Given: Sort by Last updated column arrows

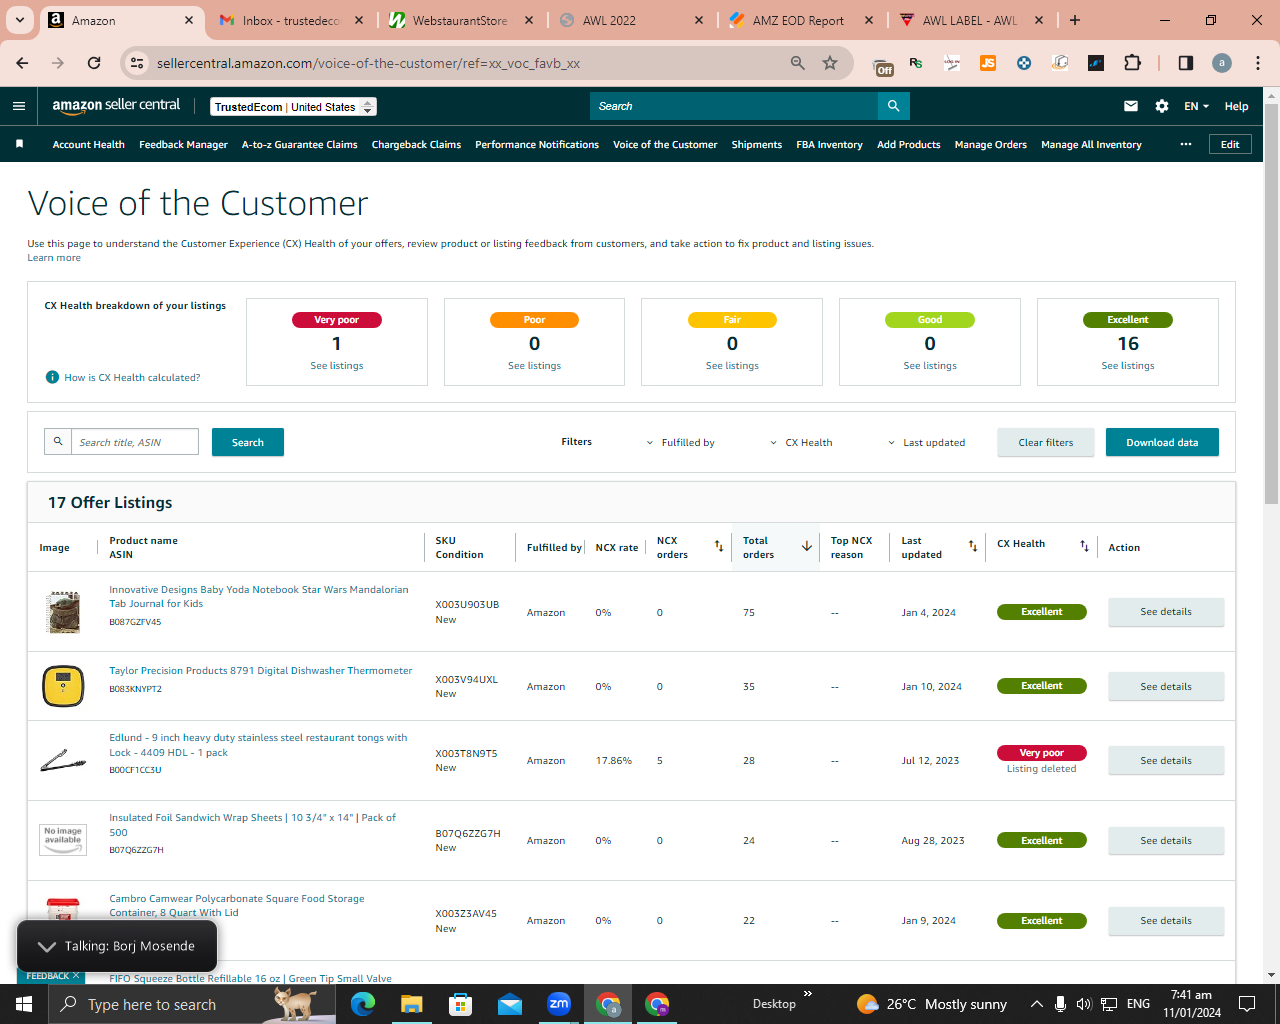Looking at the screenshot, I should [973, 546].
